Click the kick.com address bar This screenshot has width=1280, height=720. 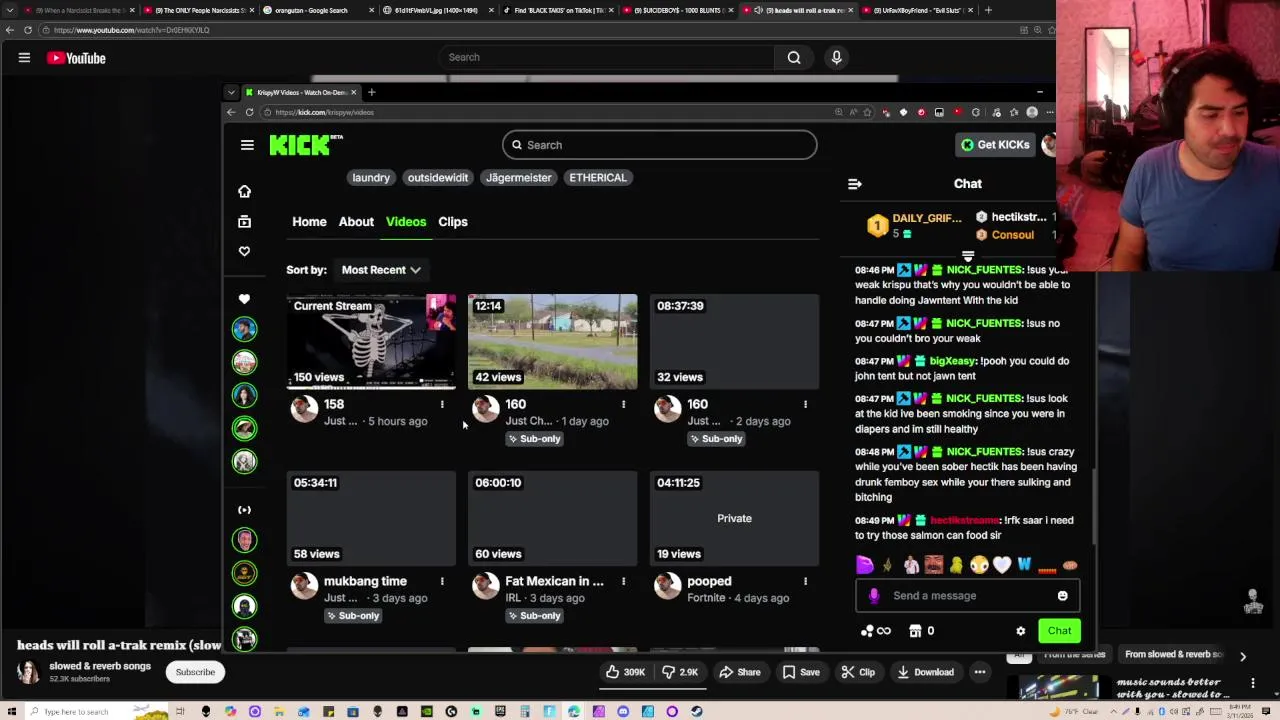[x=550, y=112]
